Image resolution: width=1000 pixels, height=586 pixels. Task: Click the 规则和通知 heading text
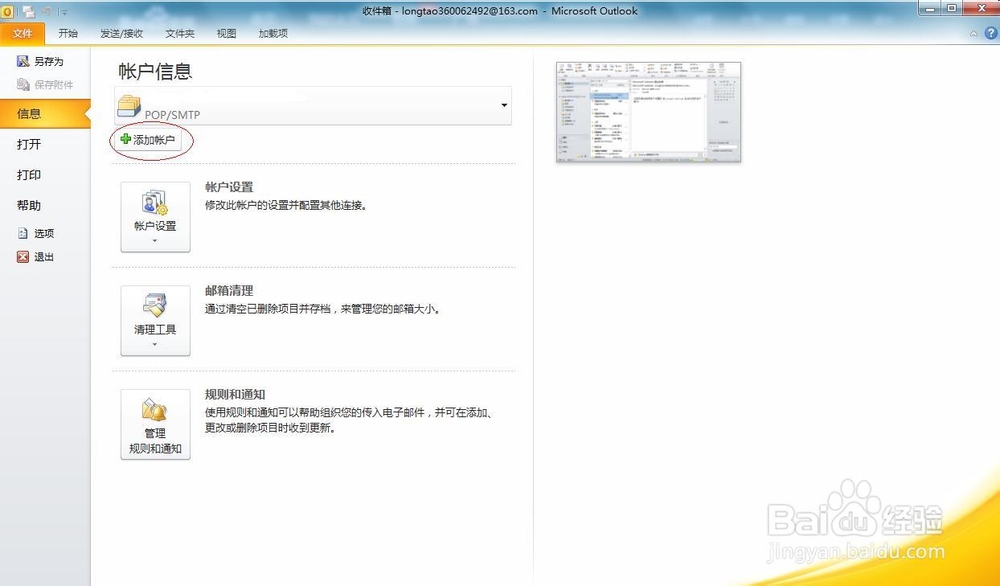point(235,395)
